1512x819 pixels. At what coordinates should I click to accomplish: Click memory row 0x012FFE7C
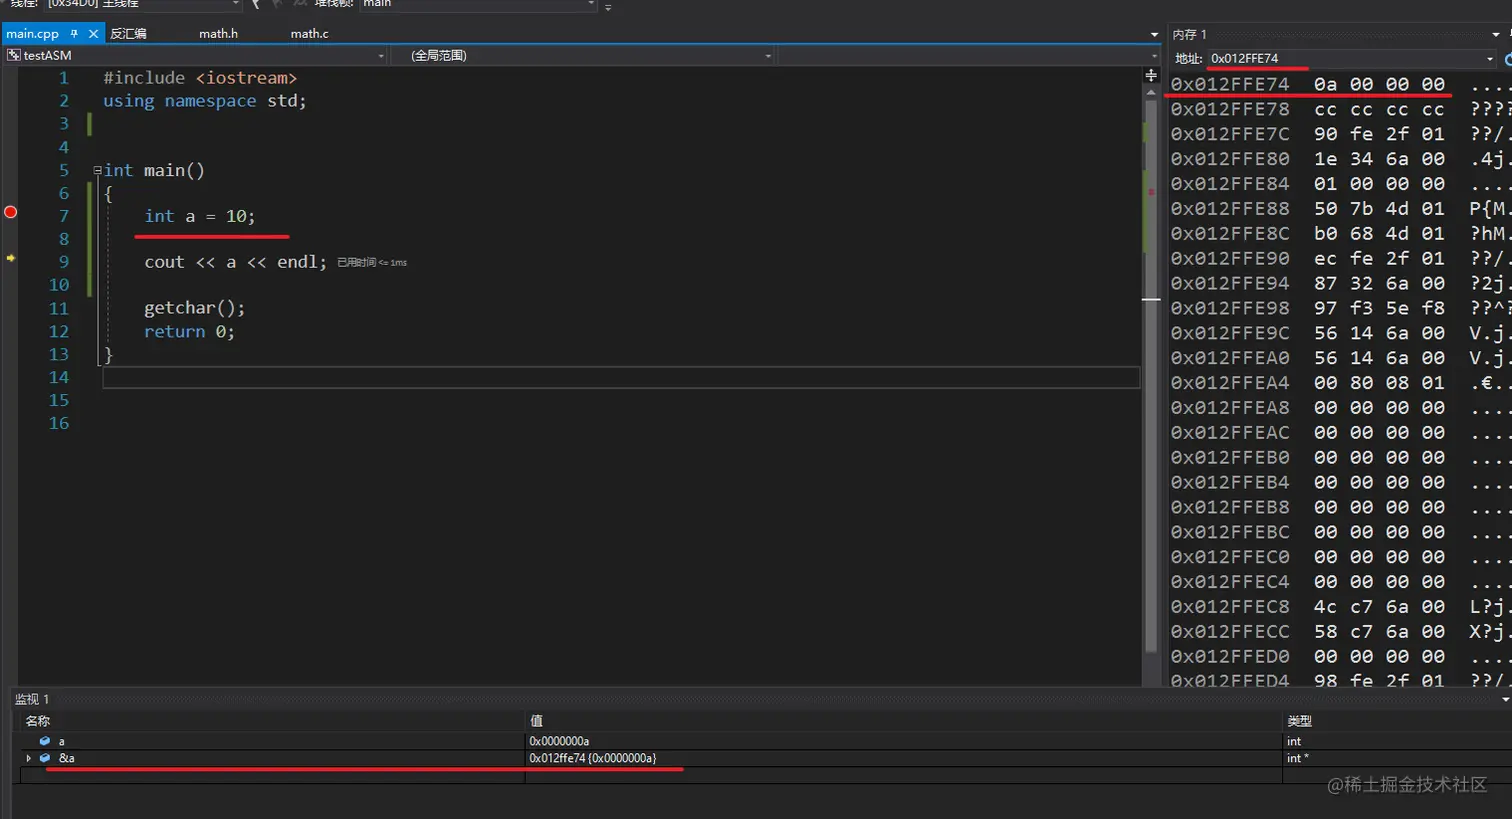click(x=1340, y=135)
